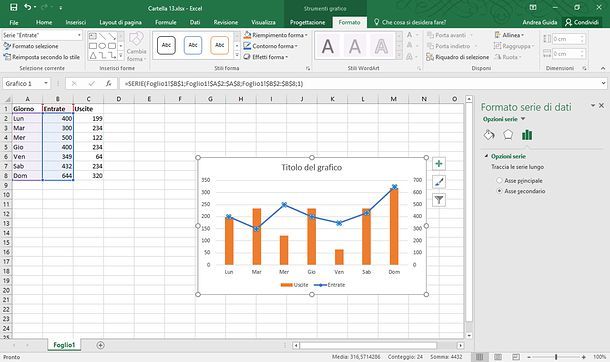610x362 pixels.
Task: Switch to Normal view icon in status bar
Action: pyautogui.click(x=480, y=357)
